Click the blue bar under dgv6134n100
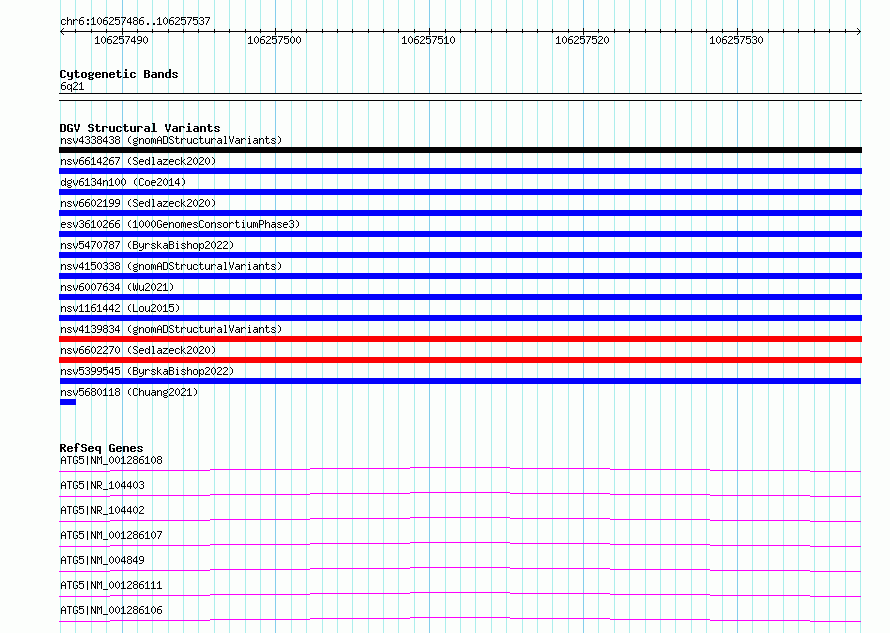This screenshot has width=890, height=633. 460,192
